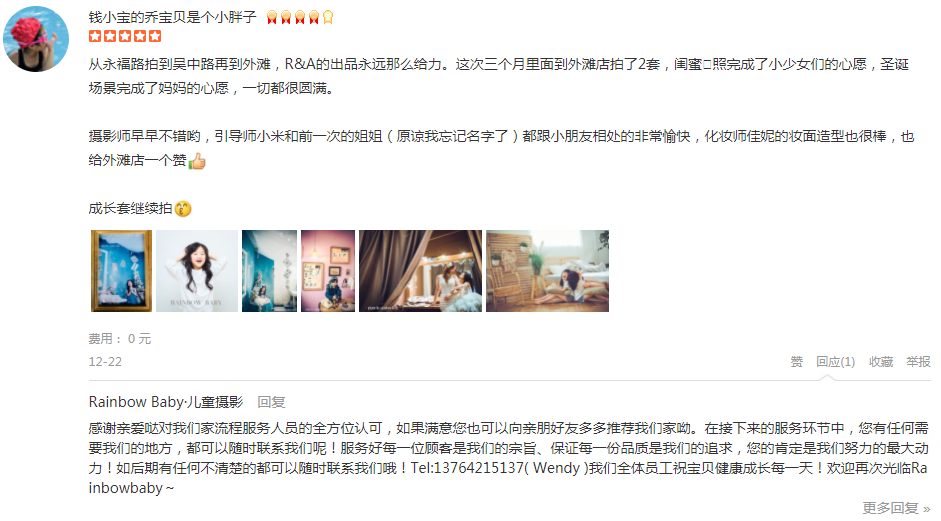Save the review using 收藏
Image resolution: width=941 pixels, height=521 pixels.
pos(881,361)
